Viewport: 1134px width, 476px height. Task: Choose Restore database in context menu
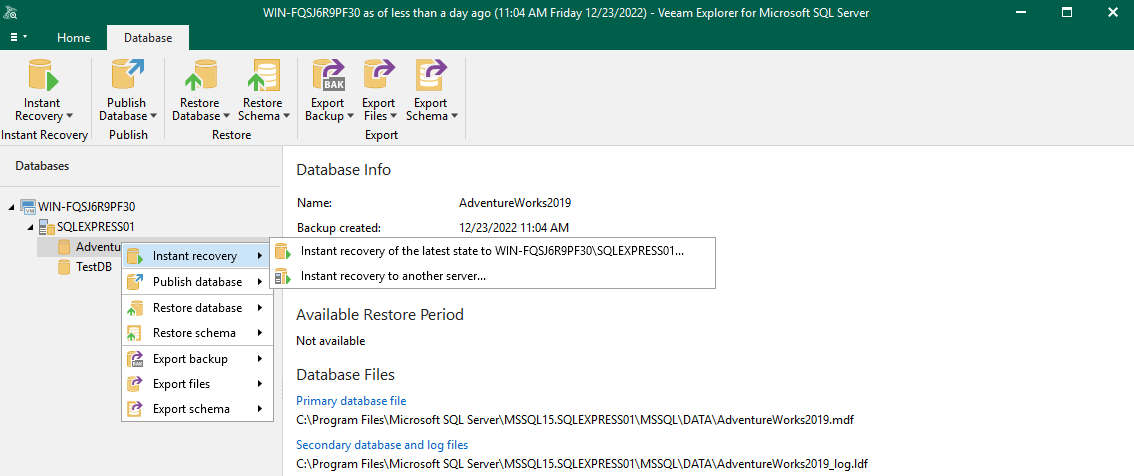click(x=197, y=308)
